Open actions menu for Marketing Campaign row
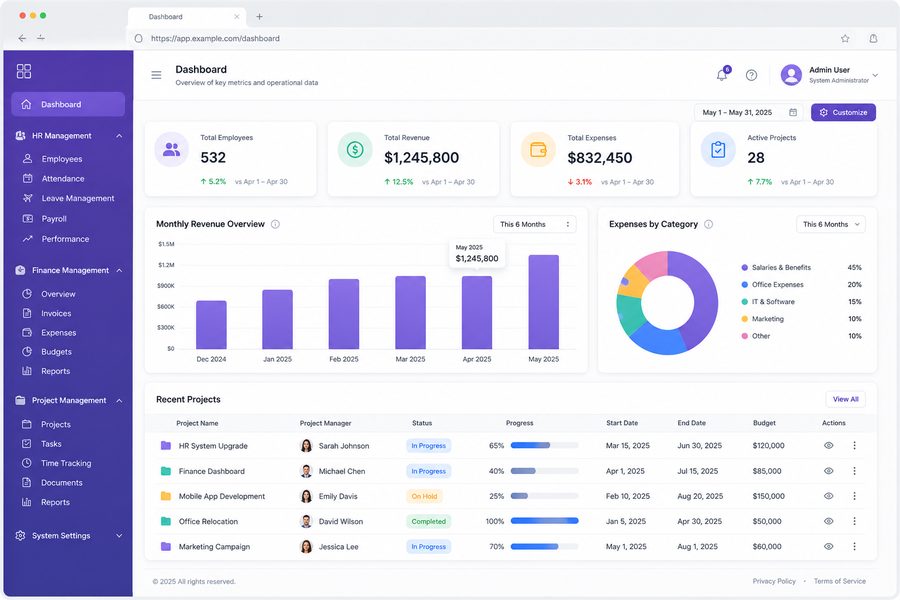This screenshot has width=900, height=600. 854,547
